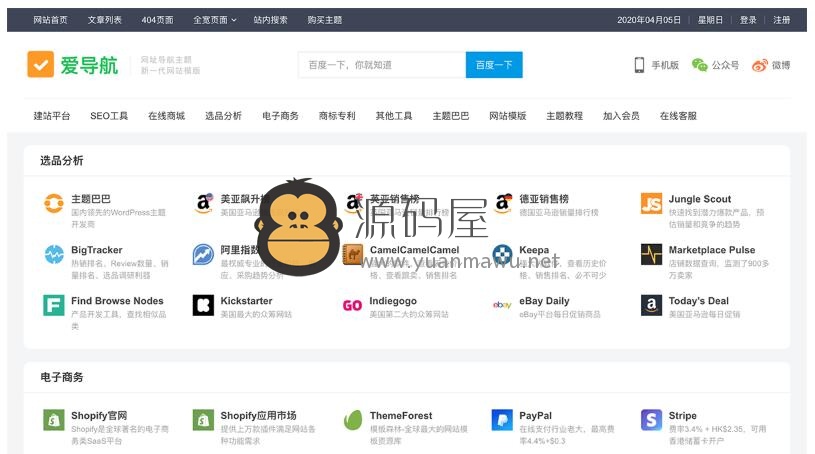Open the 主题巴巴 navigation tab
This screenshot has height=454, width=815.
tap(451, 115)
